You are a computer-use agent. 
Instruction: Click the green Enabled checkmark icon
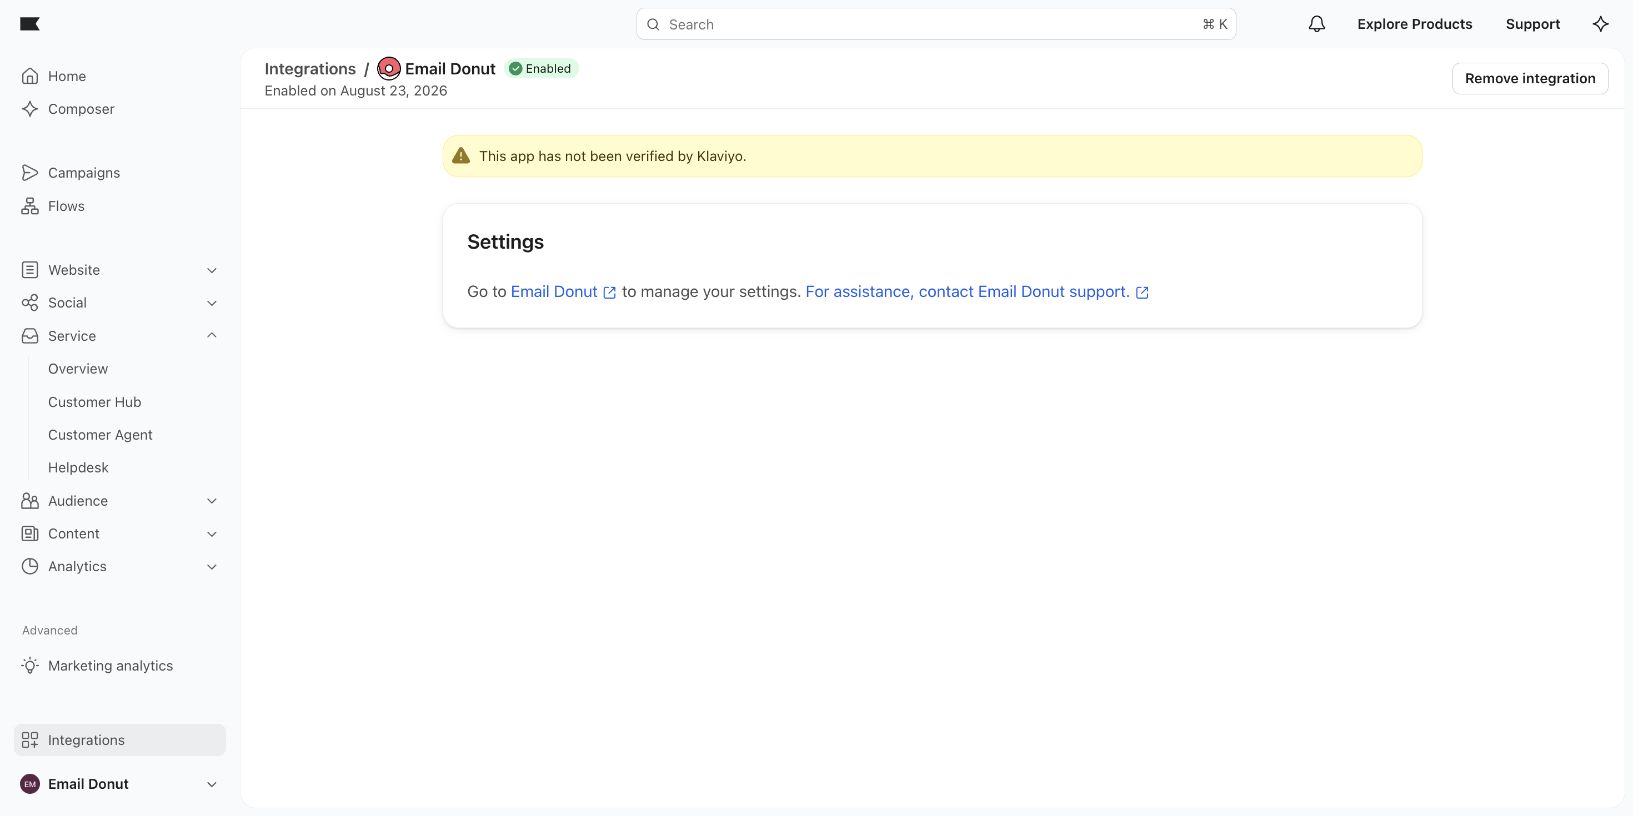[x=516, y=69]
